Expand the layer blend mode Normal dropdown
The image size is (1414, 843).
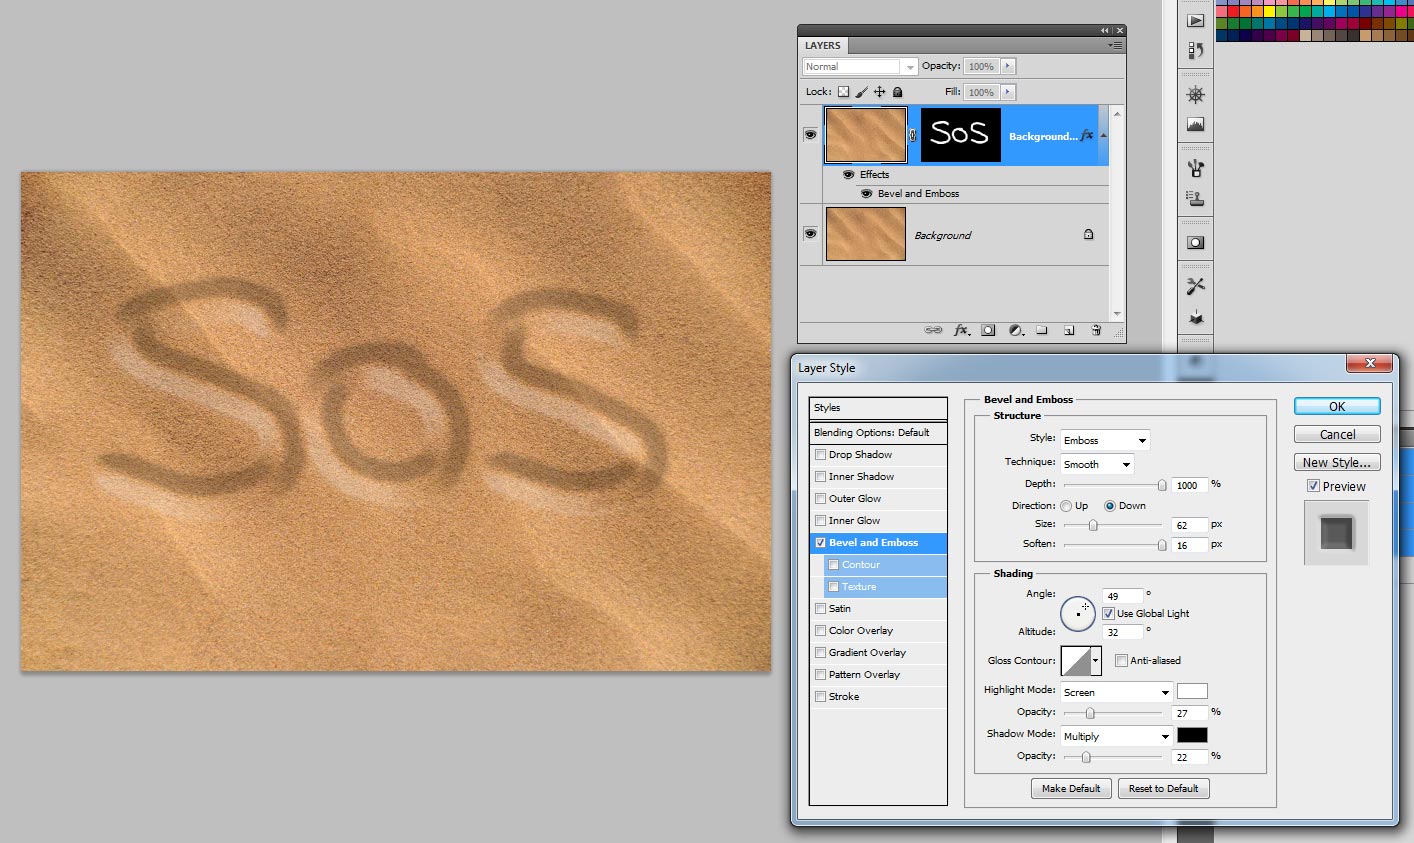(x=860, y=67)
